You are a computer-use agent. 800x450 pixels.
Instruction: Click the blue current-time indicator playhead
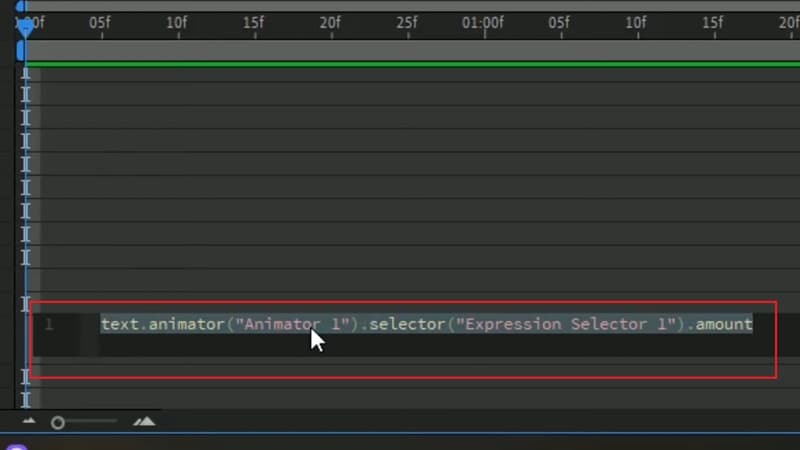[x=25, y=28]
